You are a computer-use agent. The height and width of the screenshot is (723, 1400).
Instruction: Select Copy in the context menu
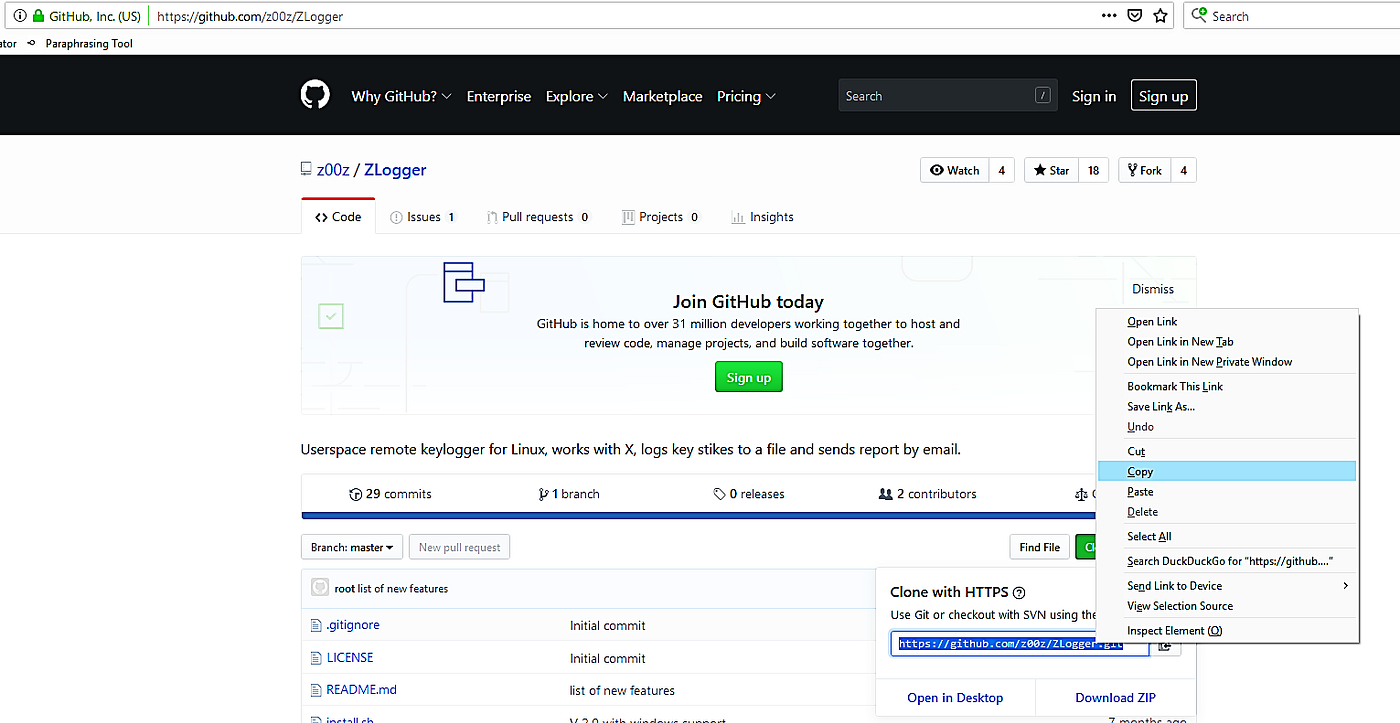pos(1226,472)
